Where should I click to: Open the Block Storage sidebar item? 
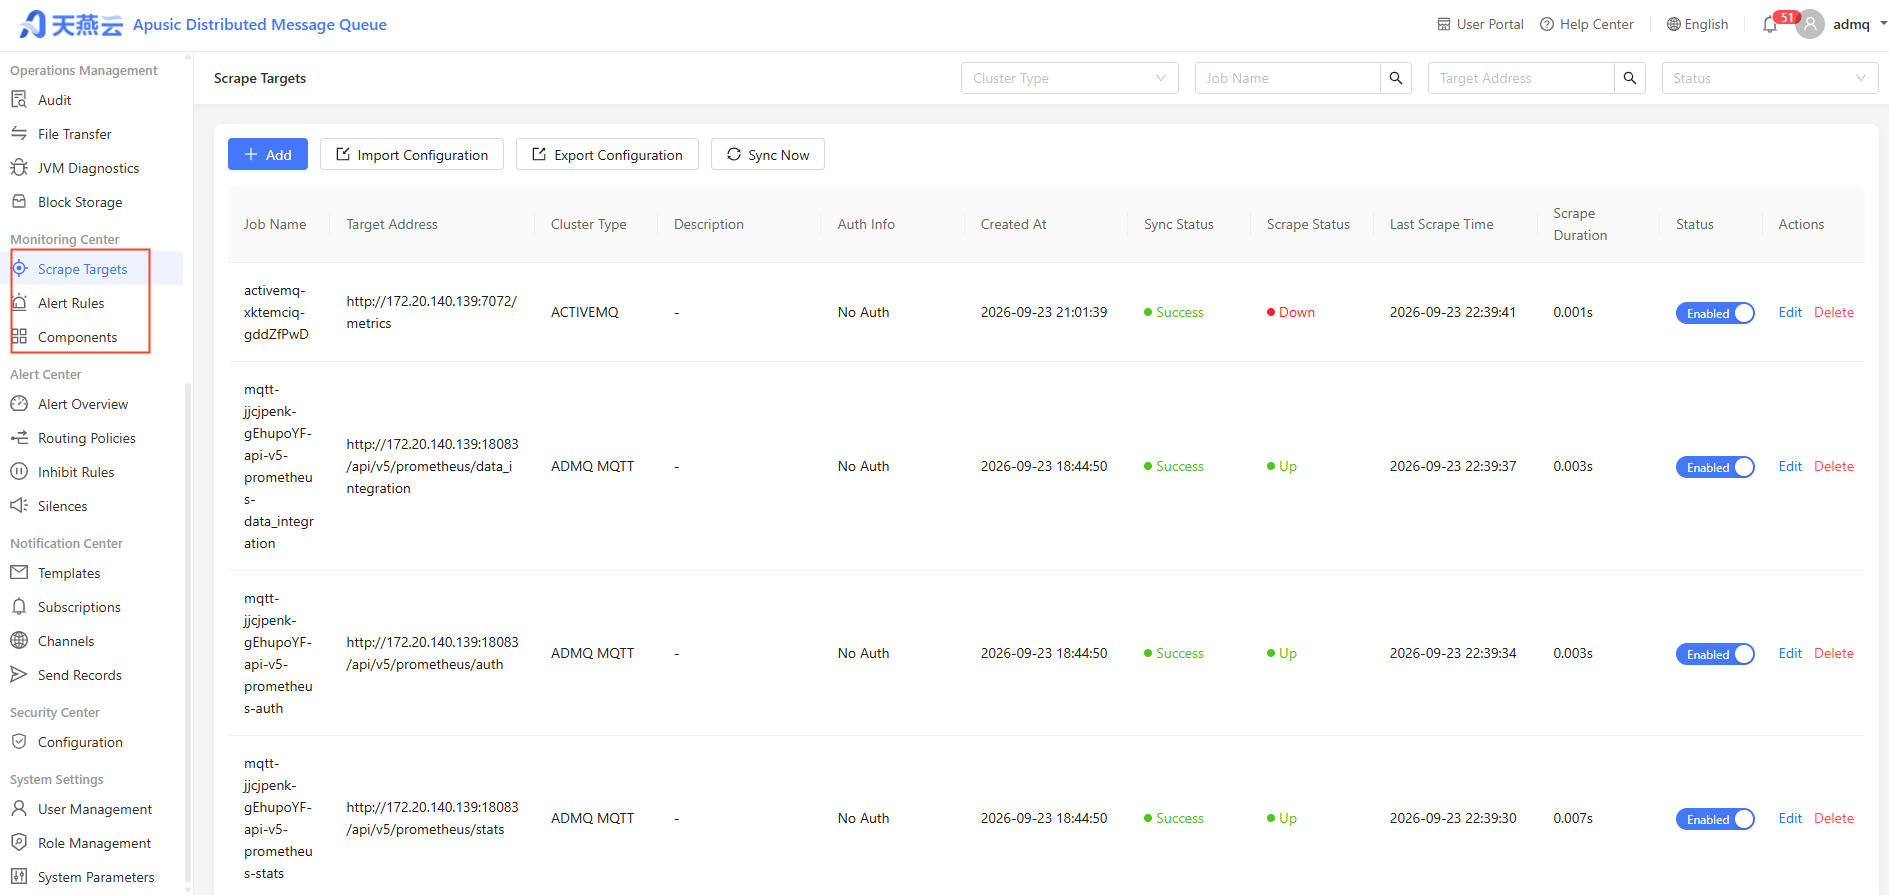pyautogui.click(x=80, y=202)
